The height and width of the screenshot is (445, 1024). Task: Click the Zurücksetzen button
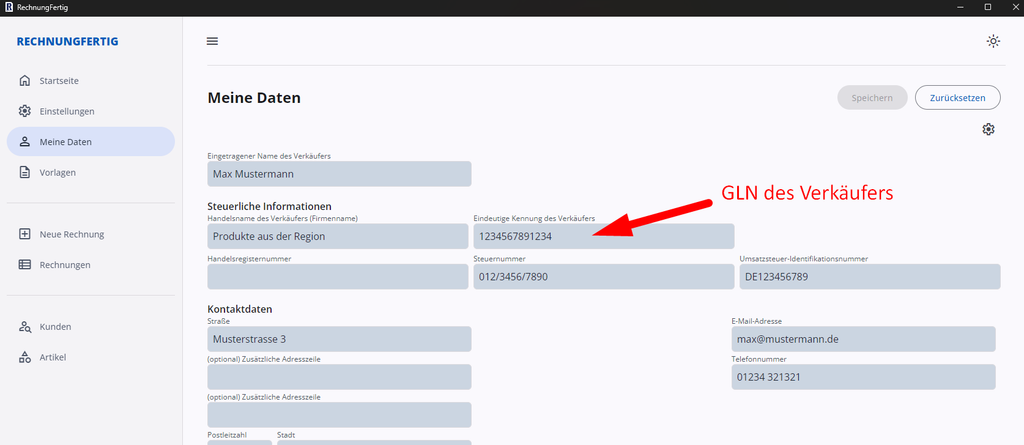[x=957, y=97]
